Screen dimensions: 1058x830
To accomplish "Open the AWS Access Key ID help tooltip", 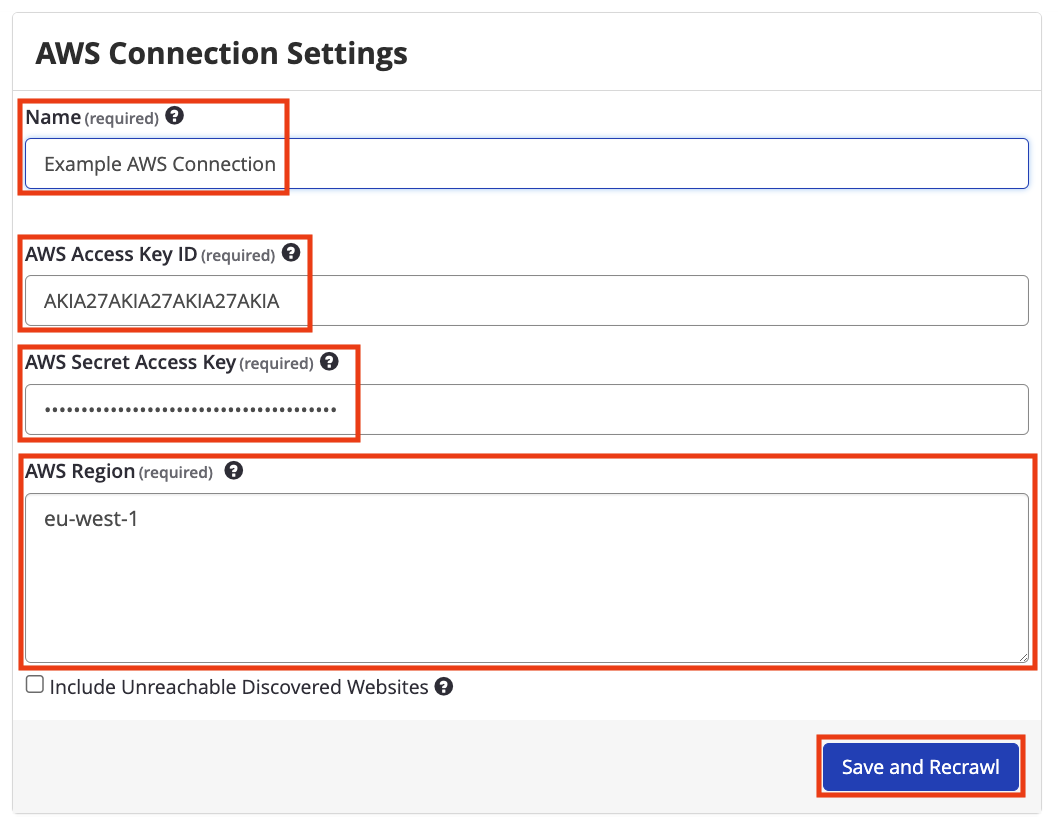I will click(x=291, y=254).
